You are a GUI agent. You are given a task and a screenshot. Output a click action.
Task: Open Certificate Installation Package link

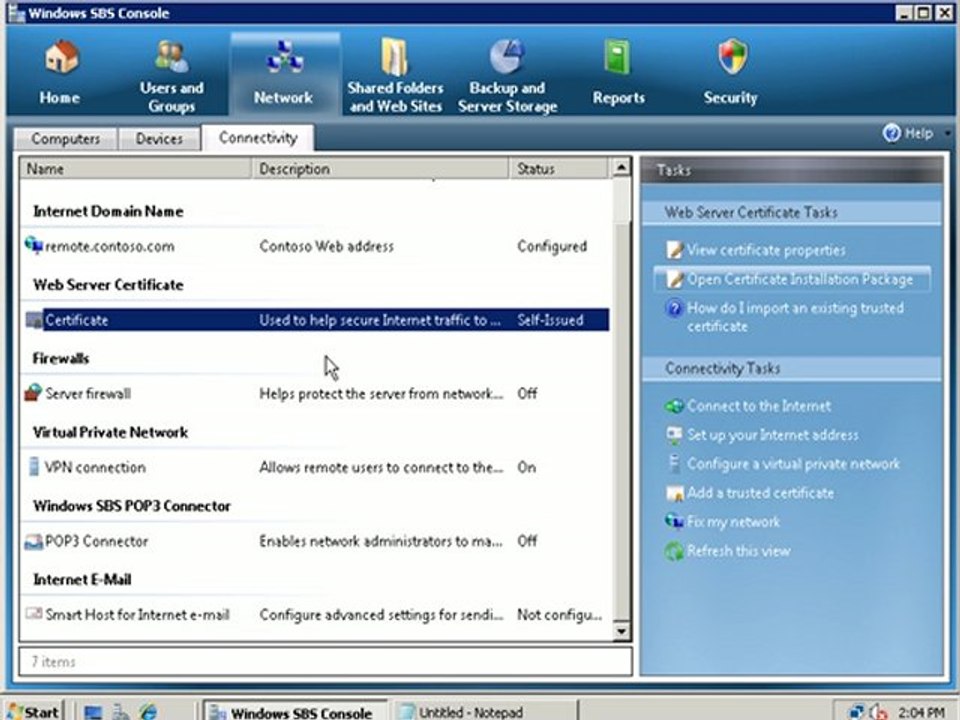click(x=800, y=279)
